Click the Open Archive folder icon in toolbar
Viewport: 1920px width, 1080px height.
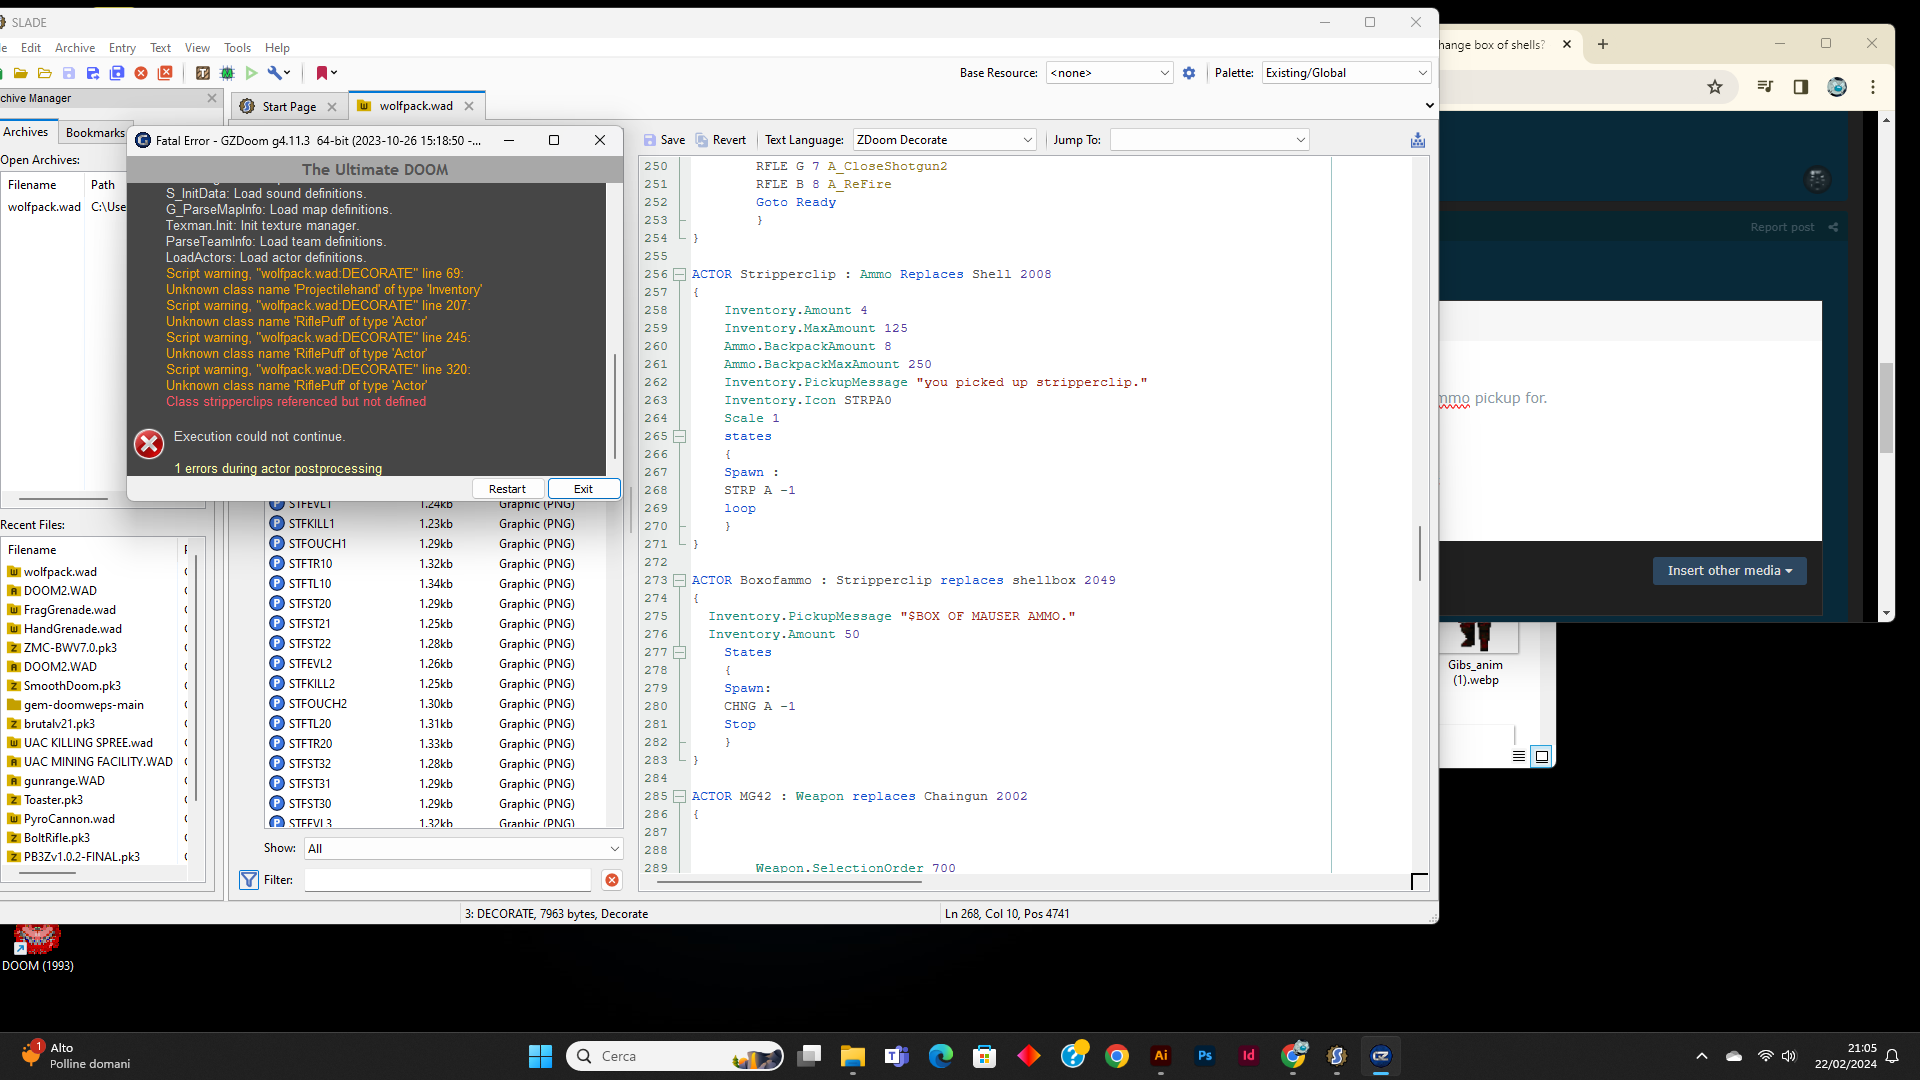(x=20, y=73)
